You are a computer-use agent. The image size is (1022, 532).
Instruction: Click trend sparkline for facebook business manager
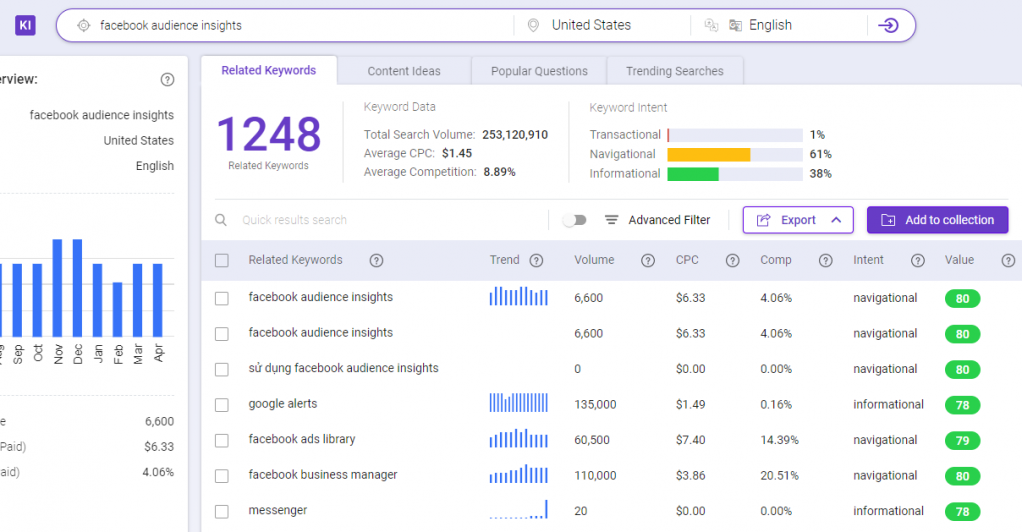click(x=519, y=473)
